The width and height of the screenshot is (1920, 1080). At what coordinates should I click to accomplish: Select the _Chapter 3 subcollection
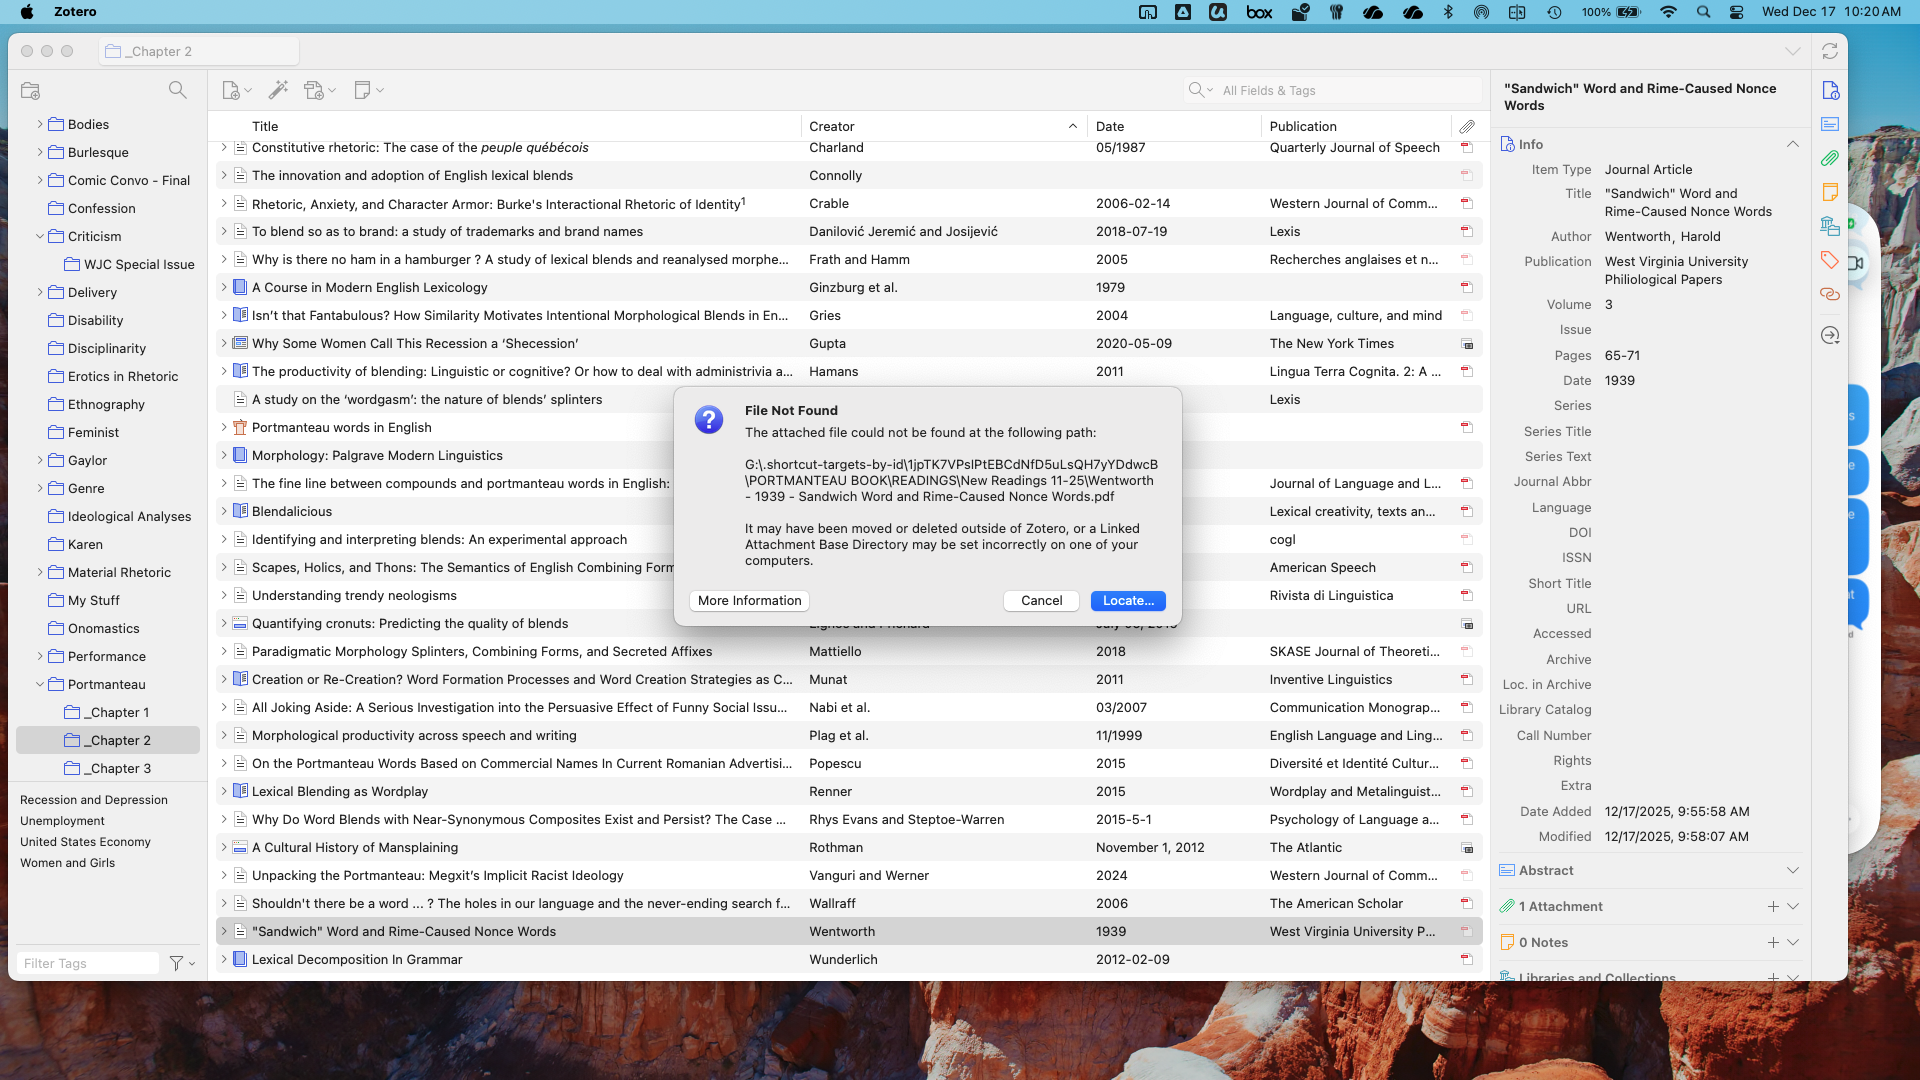tap(118, 769)
